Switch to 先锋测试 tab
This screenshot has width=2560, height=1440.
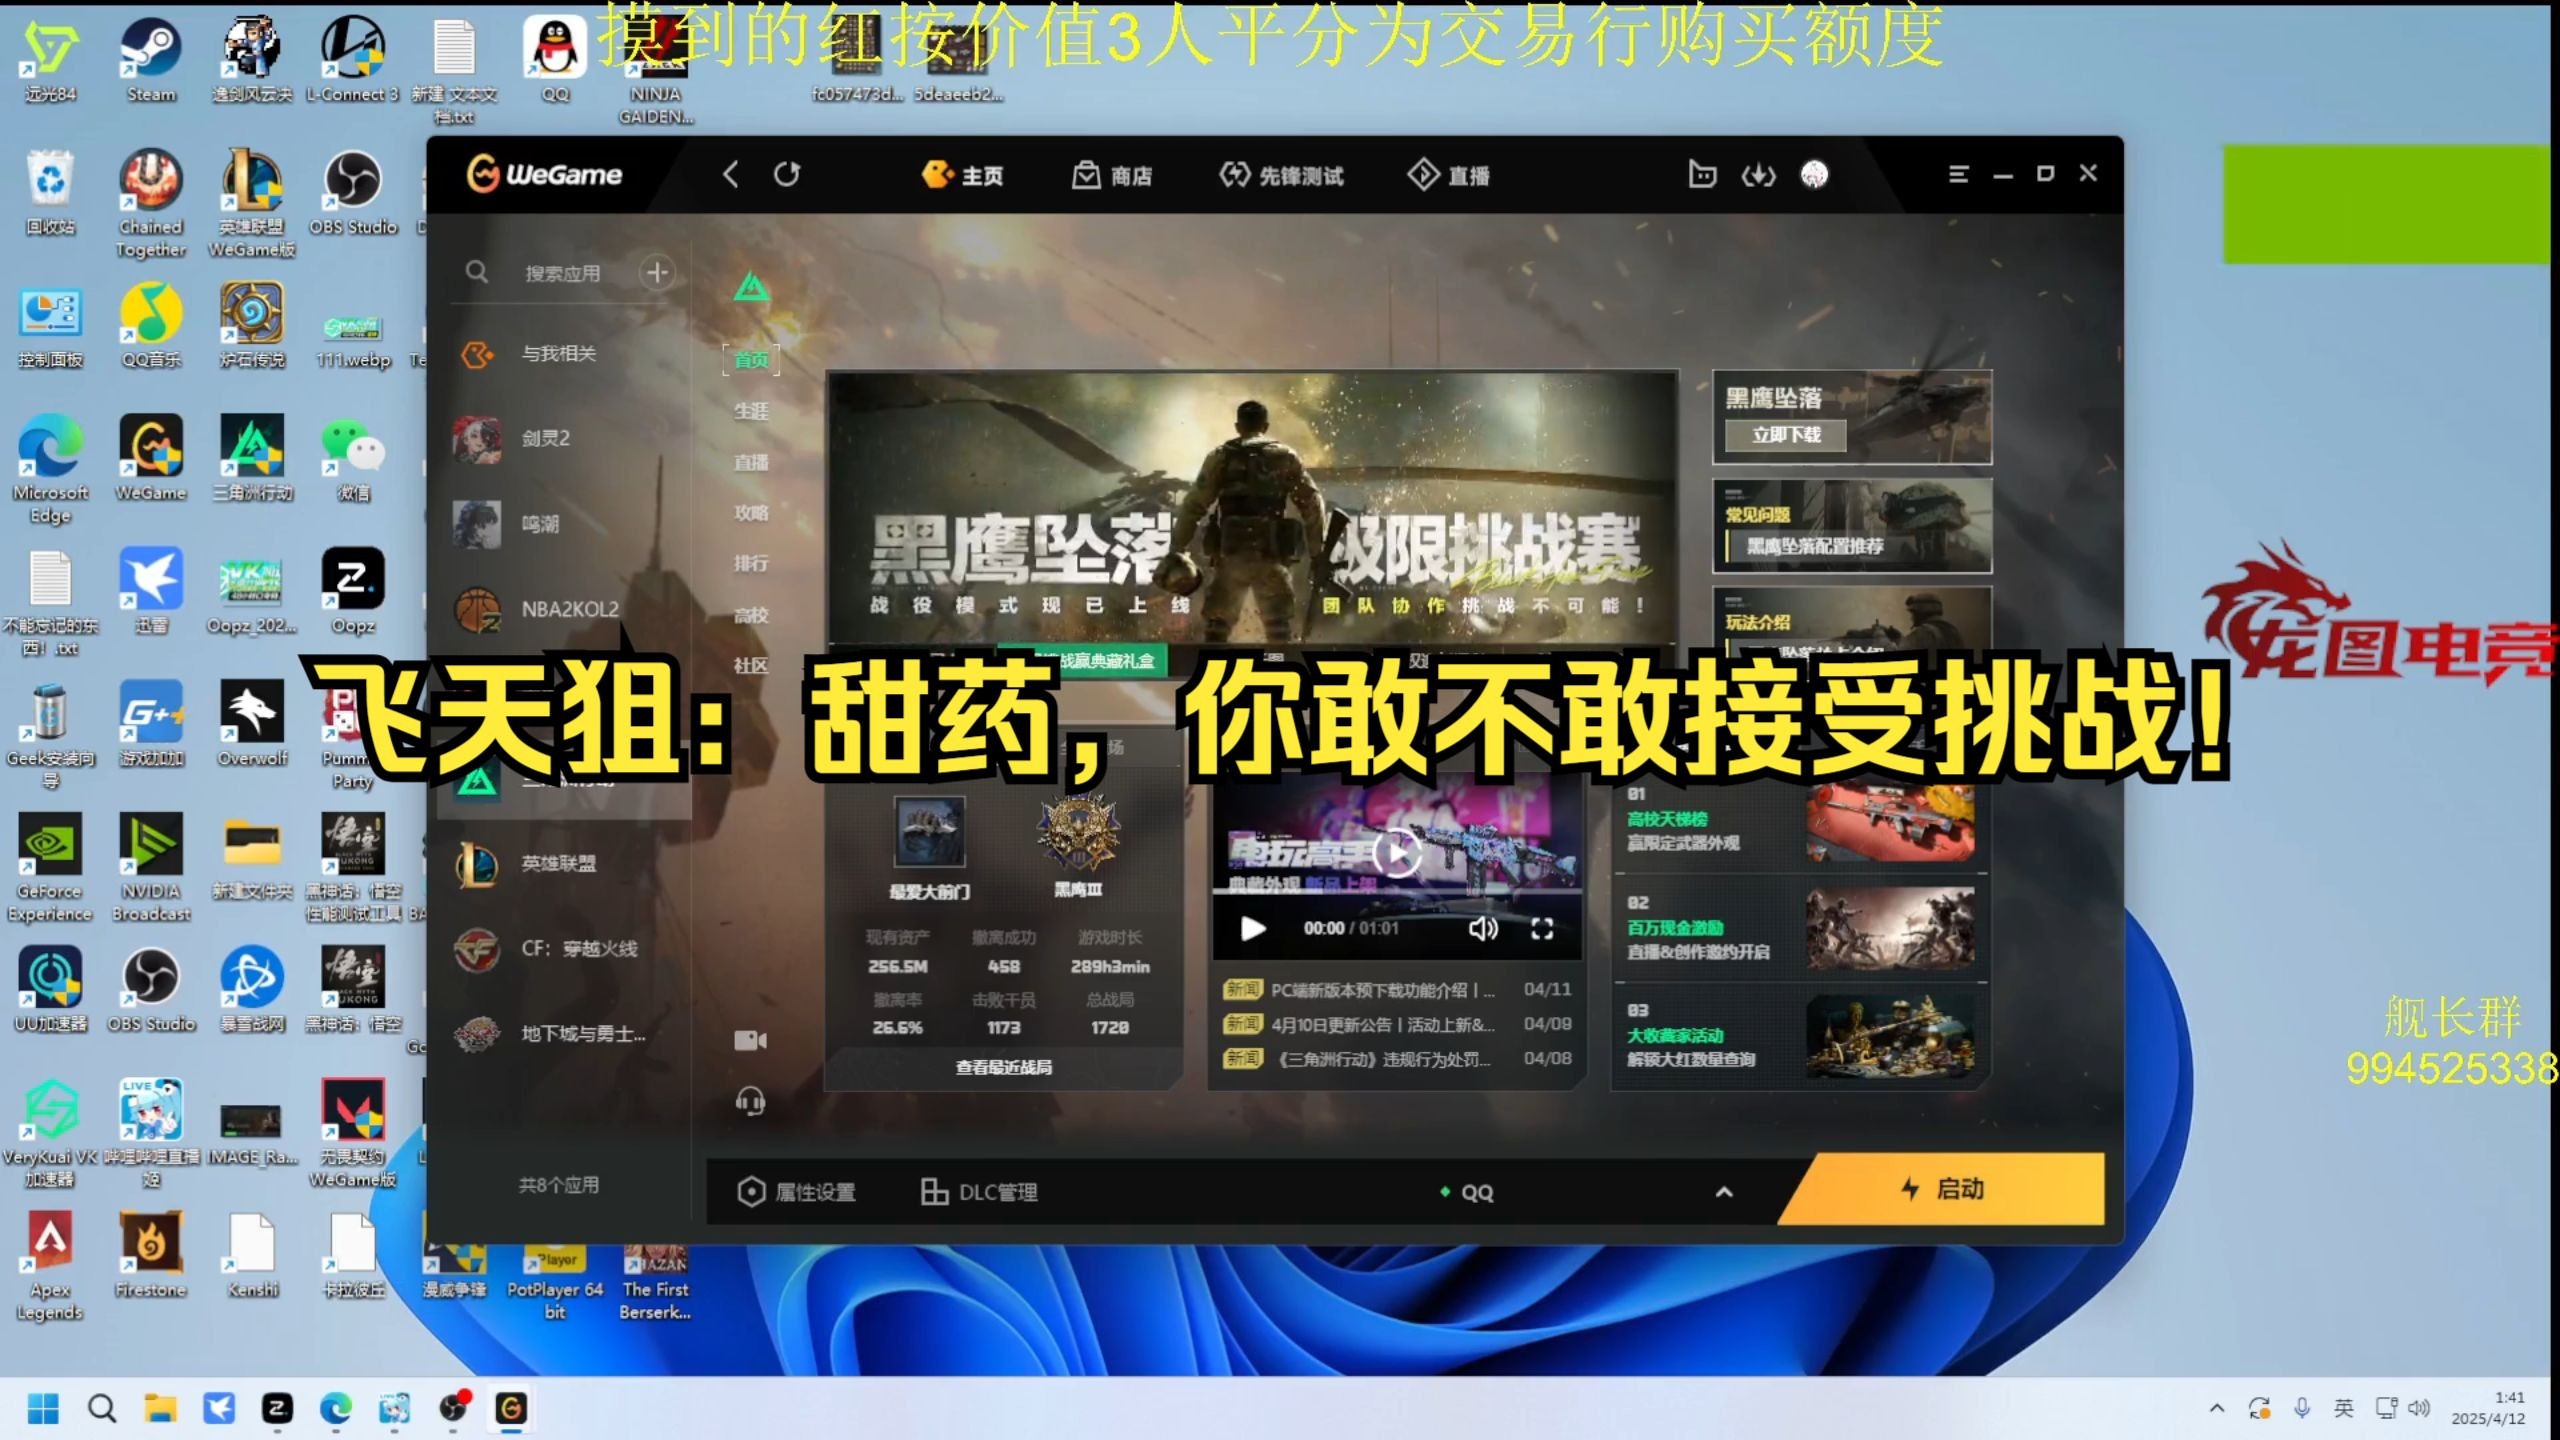(x=1282, y=175)
